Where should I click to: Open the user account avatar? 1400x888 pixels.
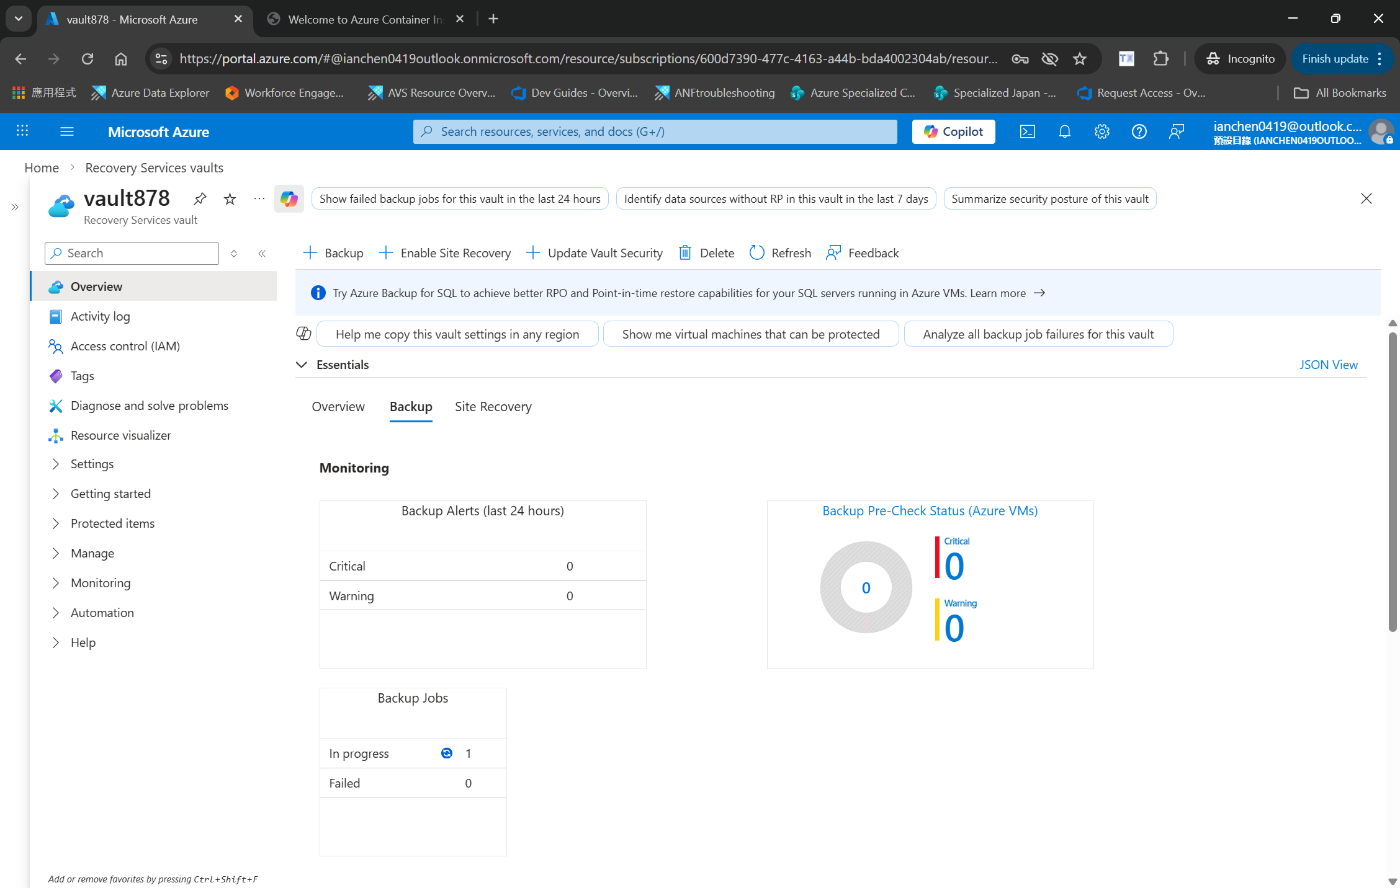tap(1381, 131)
